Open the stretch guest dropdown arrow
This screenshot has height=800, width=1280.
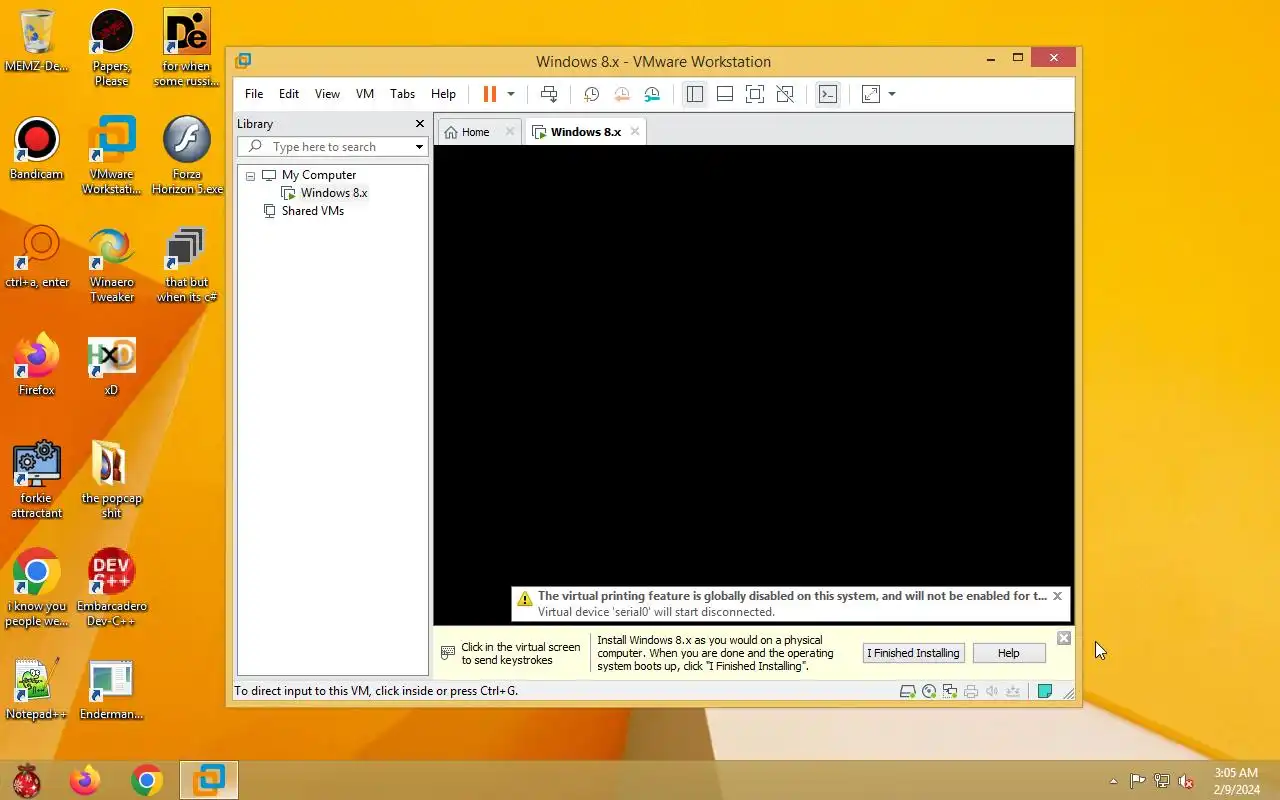(x=892, y=94)
